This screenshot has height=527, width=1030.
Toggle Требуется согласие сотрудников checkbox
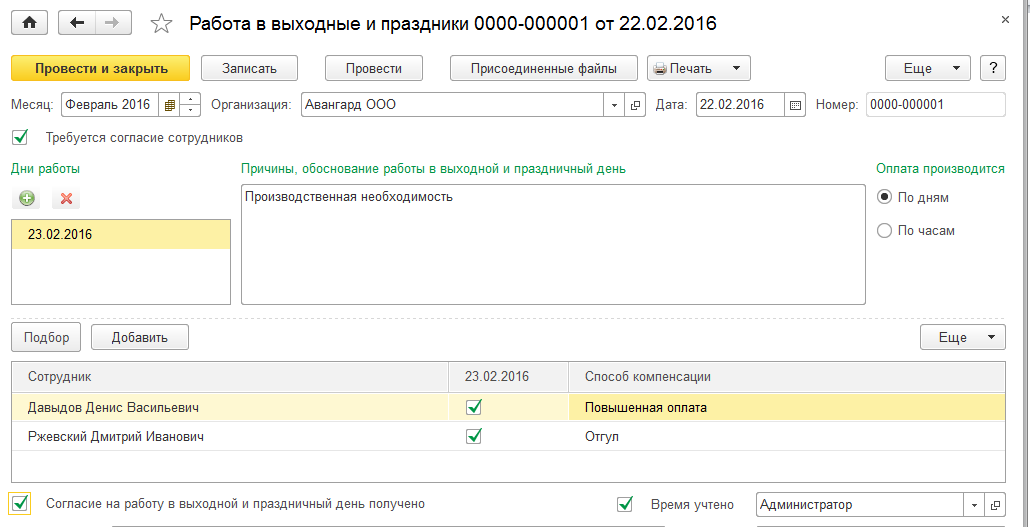[x=21, y=137]
